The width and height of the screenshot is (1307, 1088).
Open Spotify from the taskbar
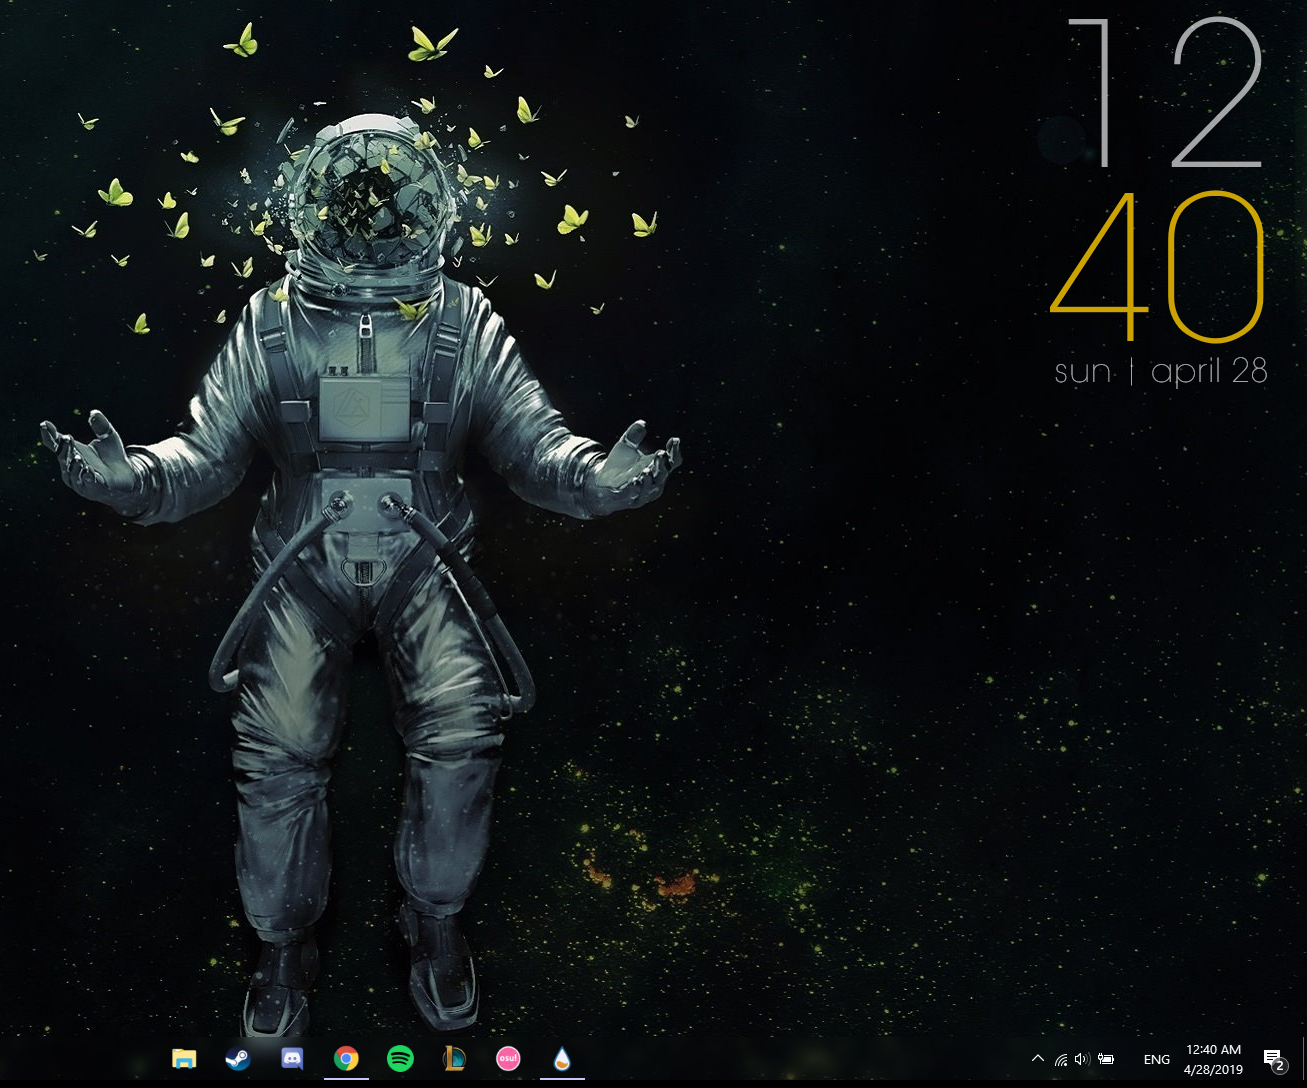[x=400, y=1058]
